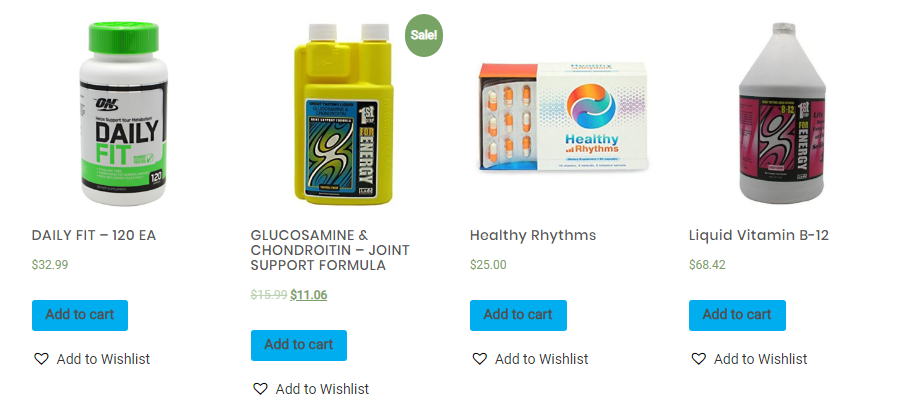This screenshot has height=413, width=909.
Task: Add Healthy Rhythms to cart
Action: [x=518, y=315]
